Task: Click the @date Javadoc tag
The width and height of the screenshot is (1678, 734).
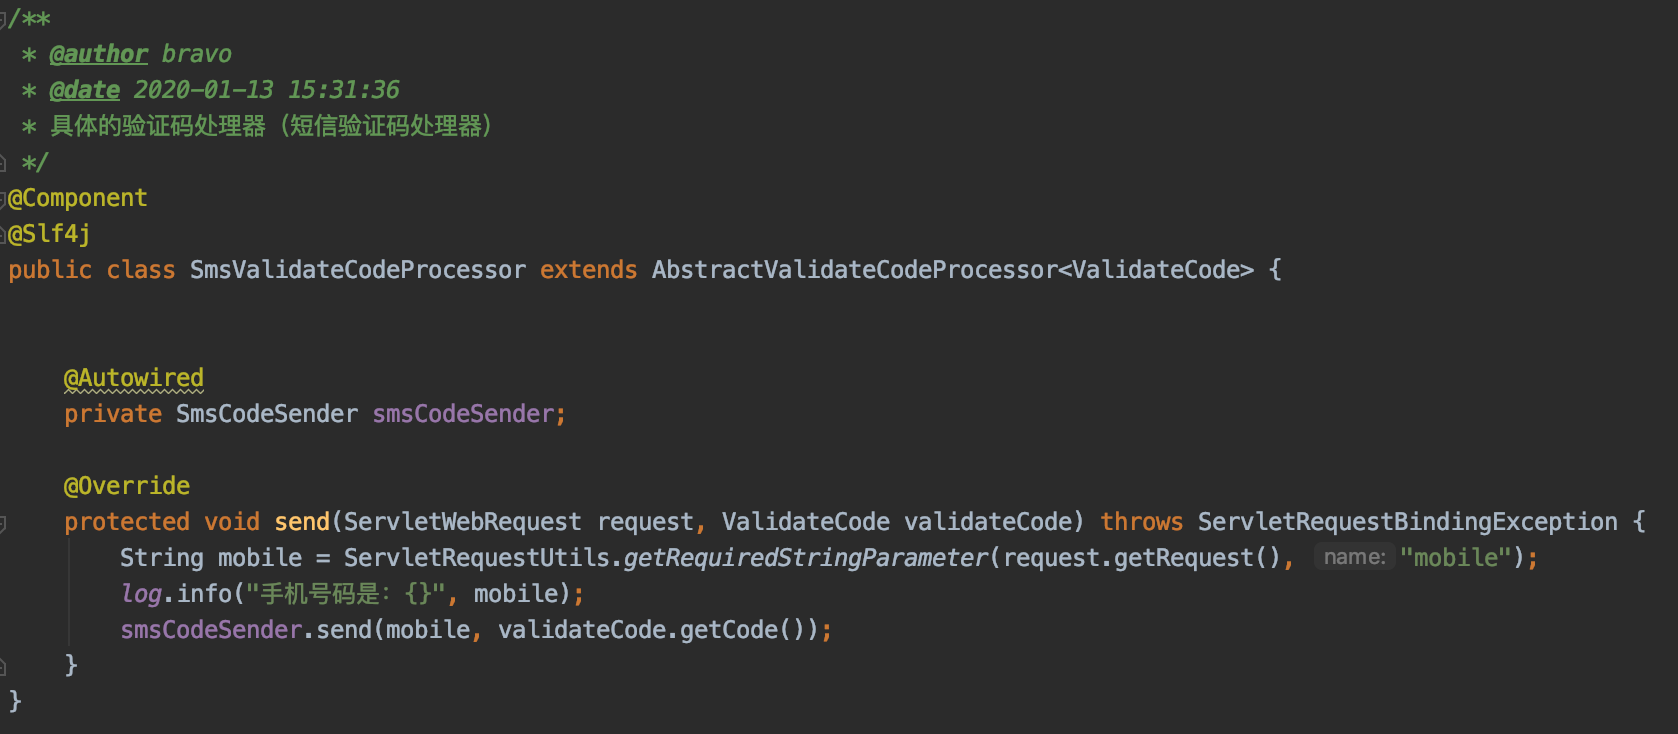Action: 84,90
